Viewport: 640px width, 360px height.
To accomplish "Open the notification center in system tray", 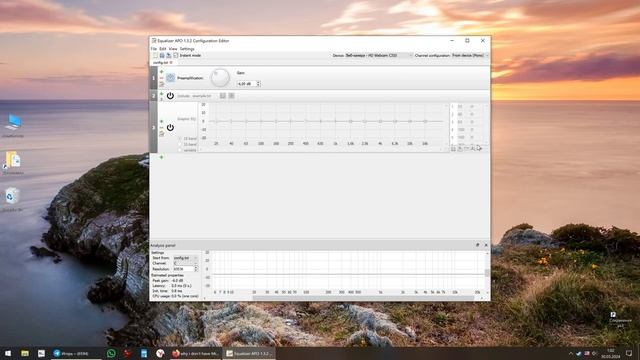I will [x=629, y=353].
